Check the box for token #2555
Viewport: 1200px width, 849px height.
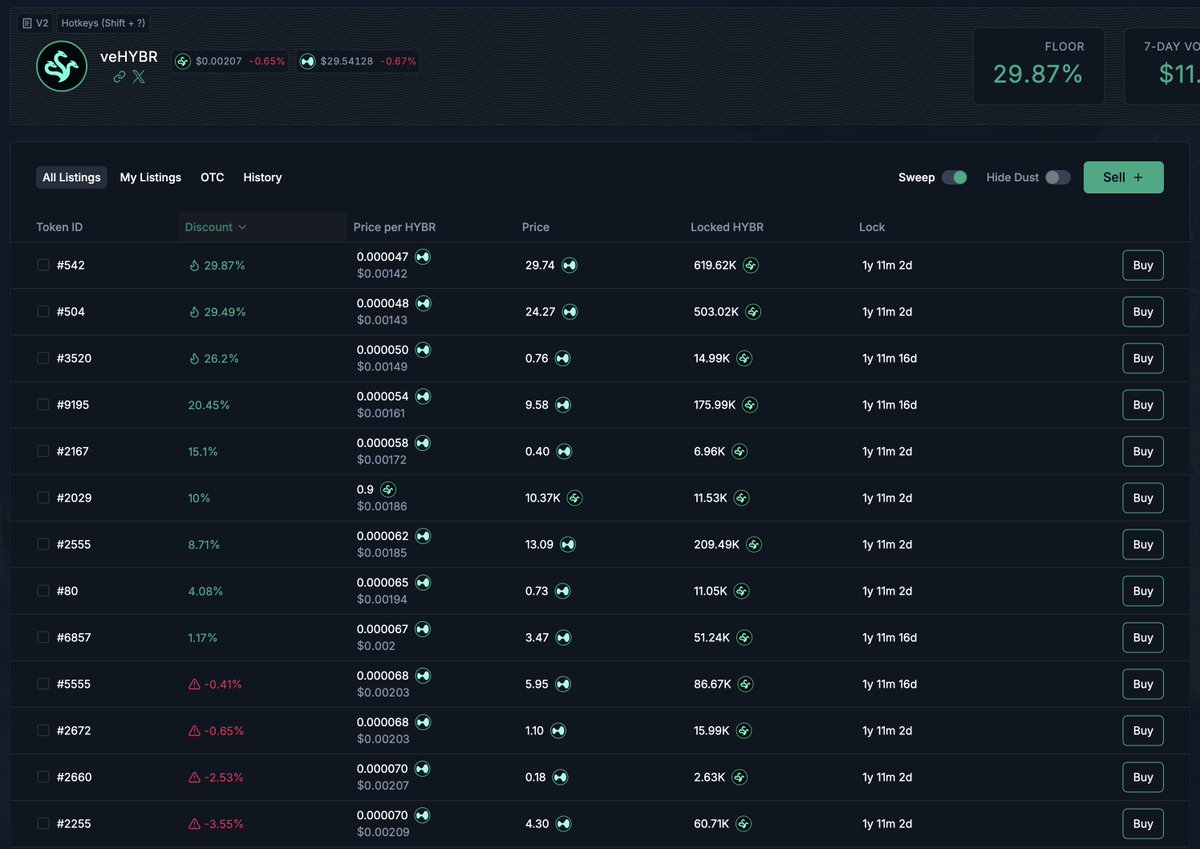click(43, 544)
